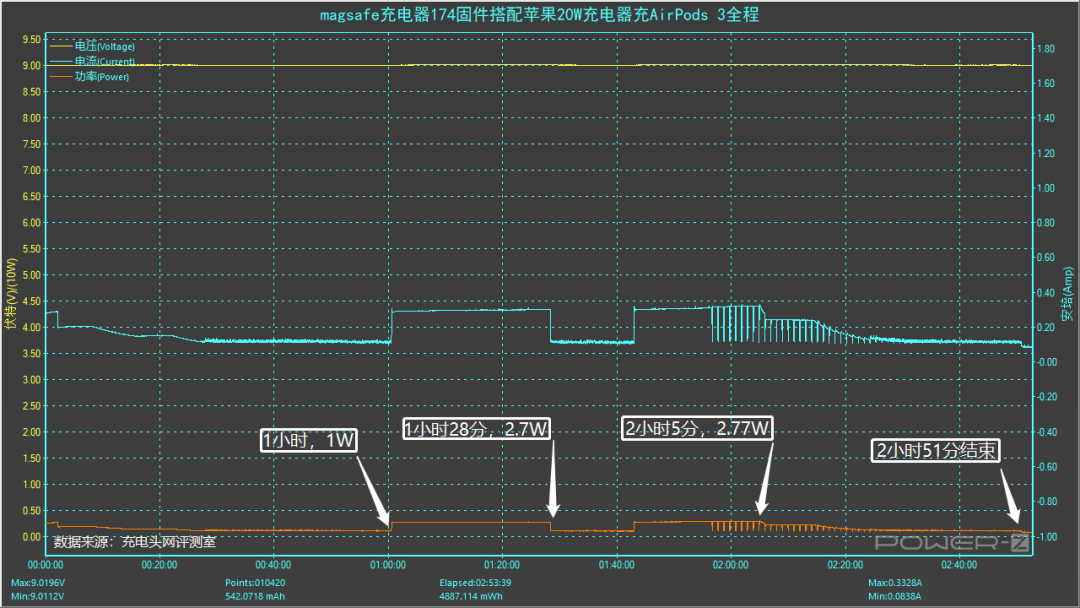
Task: Click the Points:010420 status entry
Action: click(x=255, y=583)
